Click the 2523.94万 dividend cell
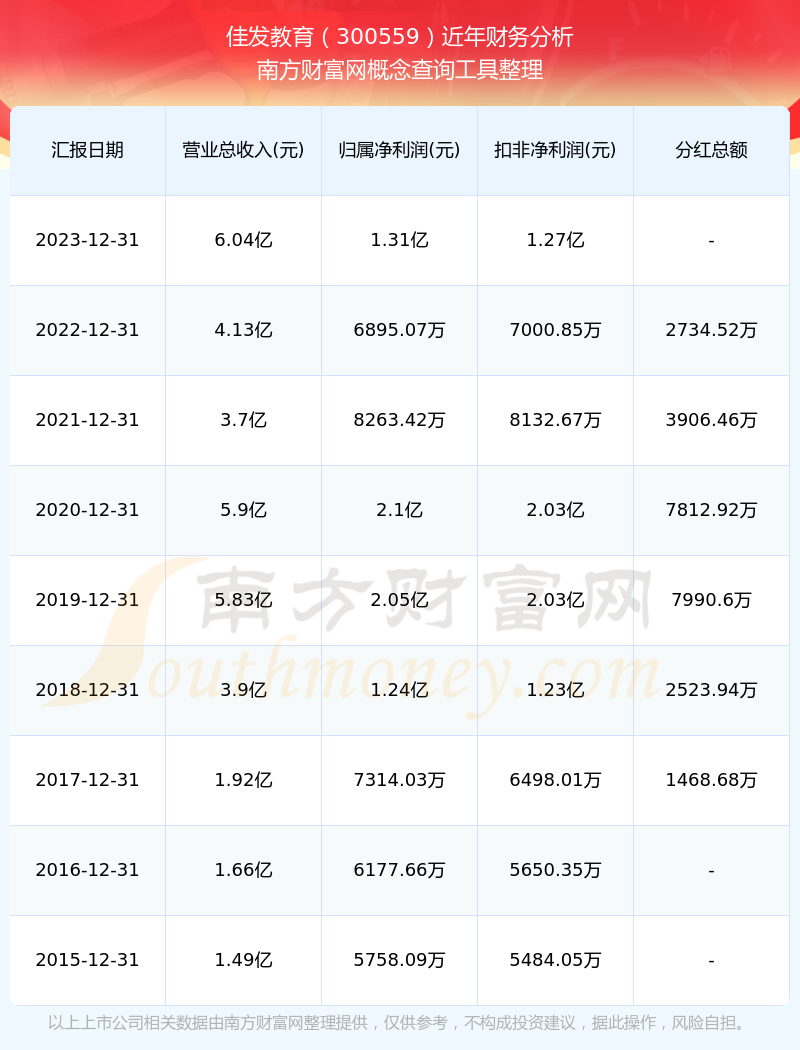 (x=712, y=690)
